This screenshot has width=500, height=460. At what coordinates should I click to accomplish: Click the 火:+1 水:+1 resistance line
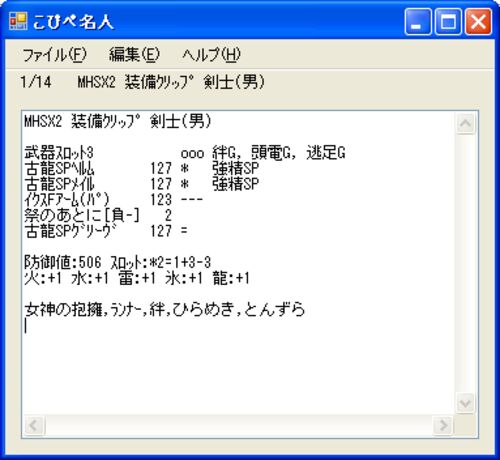click(137, 278)
